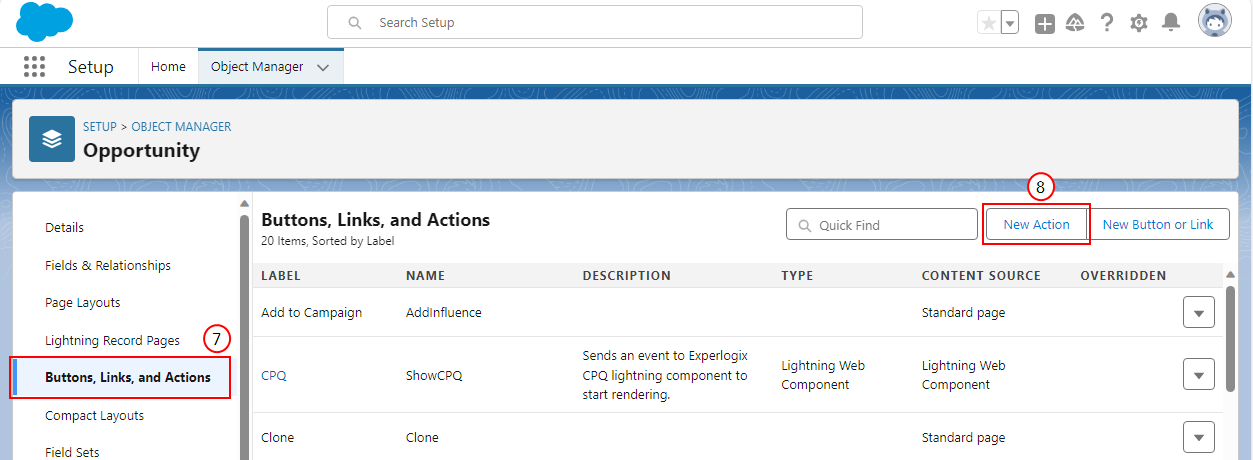Click the New Action button
The height and width of the screenshot is (460, 1253).
pos(1037,225)
